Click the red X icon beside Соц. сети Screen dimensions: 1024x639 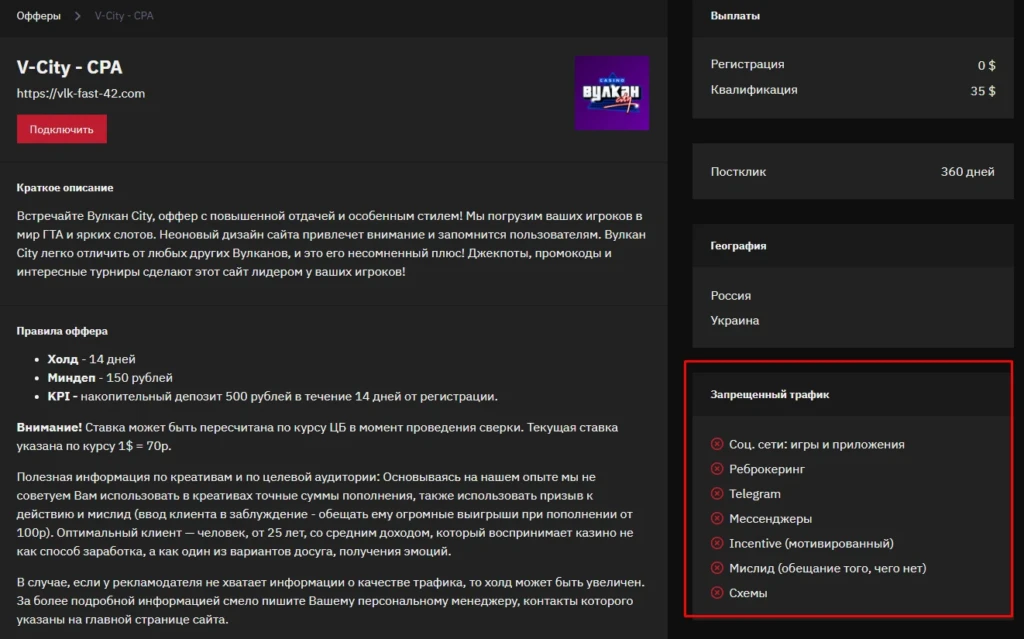tap(717, 444)
